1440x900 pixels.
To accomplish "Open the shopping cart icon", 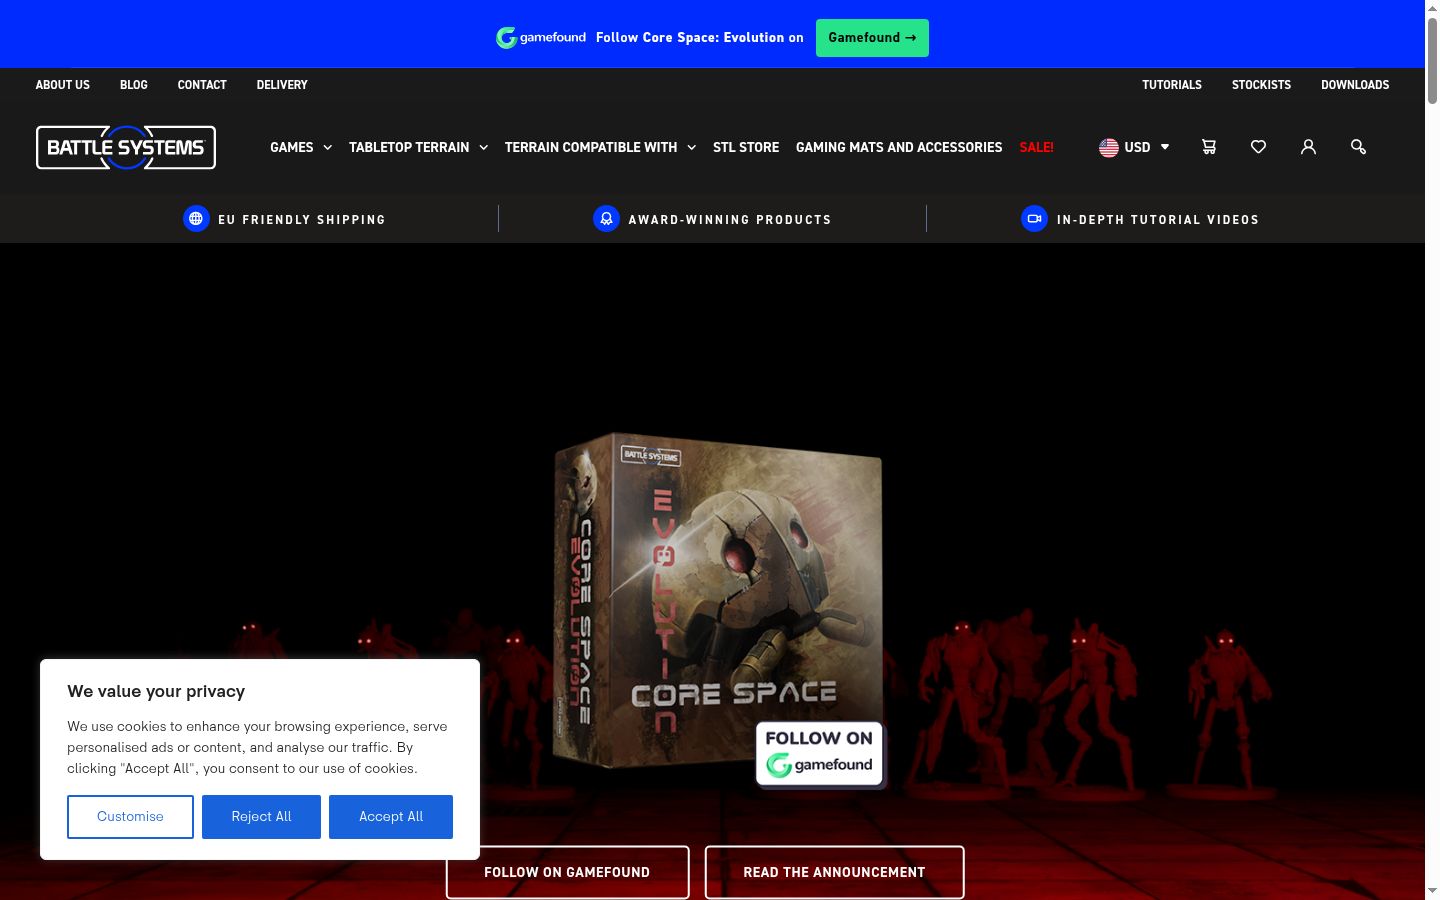I will pyautogui.click(x=1209, y=147).
